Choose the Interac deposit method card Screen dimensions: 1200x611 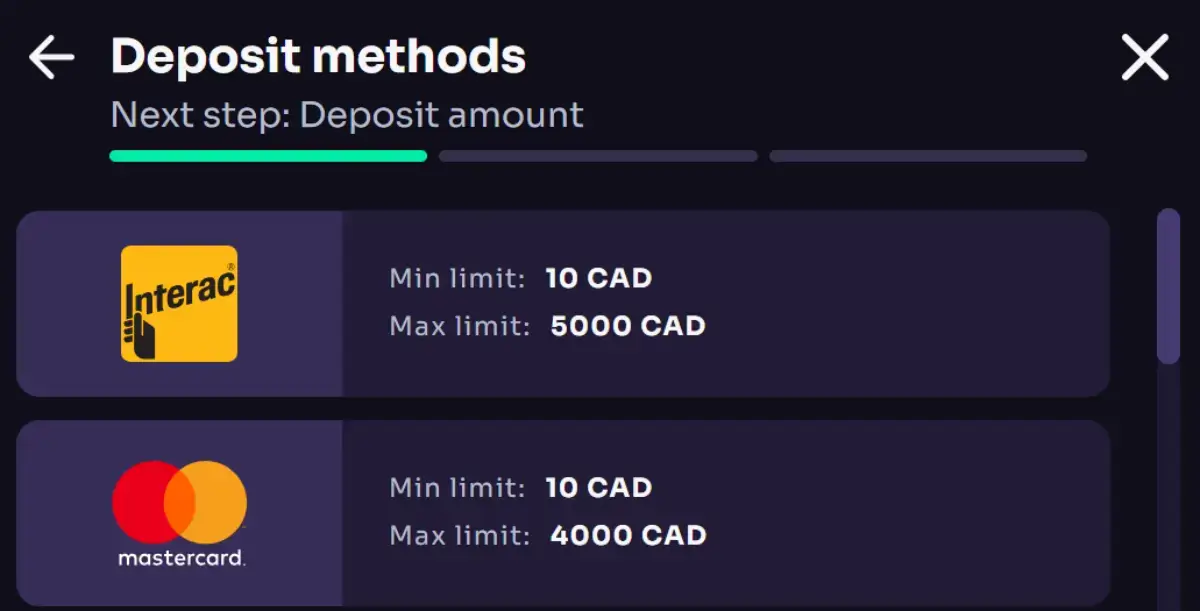tap(725, 303)
